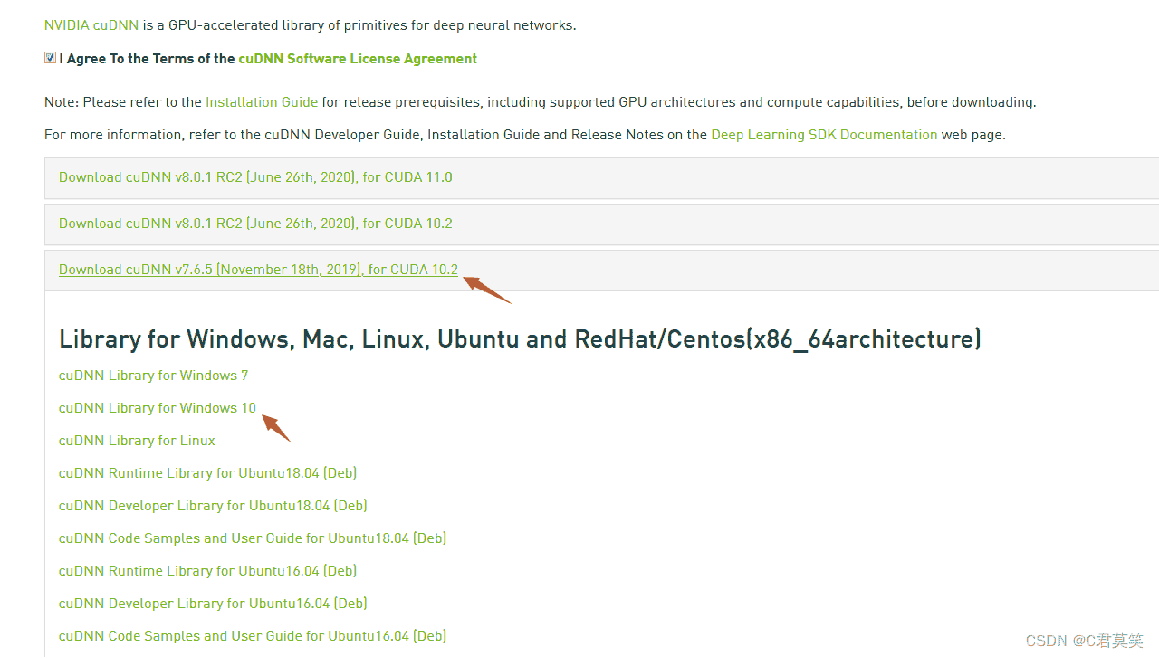The width and height of the screenshot is (1159, 658).
Task: Download cuDNN Developer Library for Ubuntu16.04
Action: [213, 603]
